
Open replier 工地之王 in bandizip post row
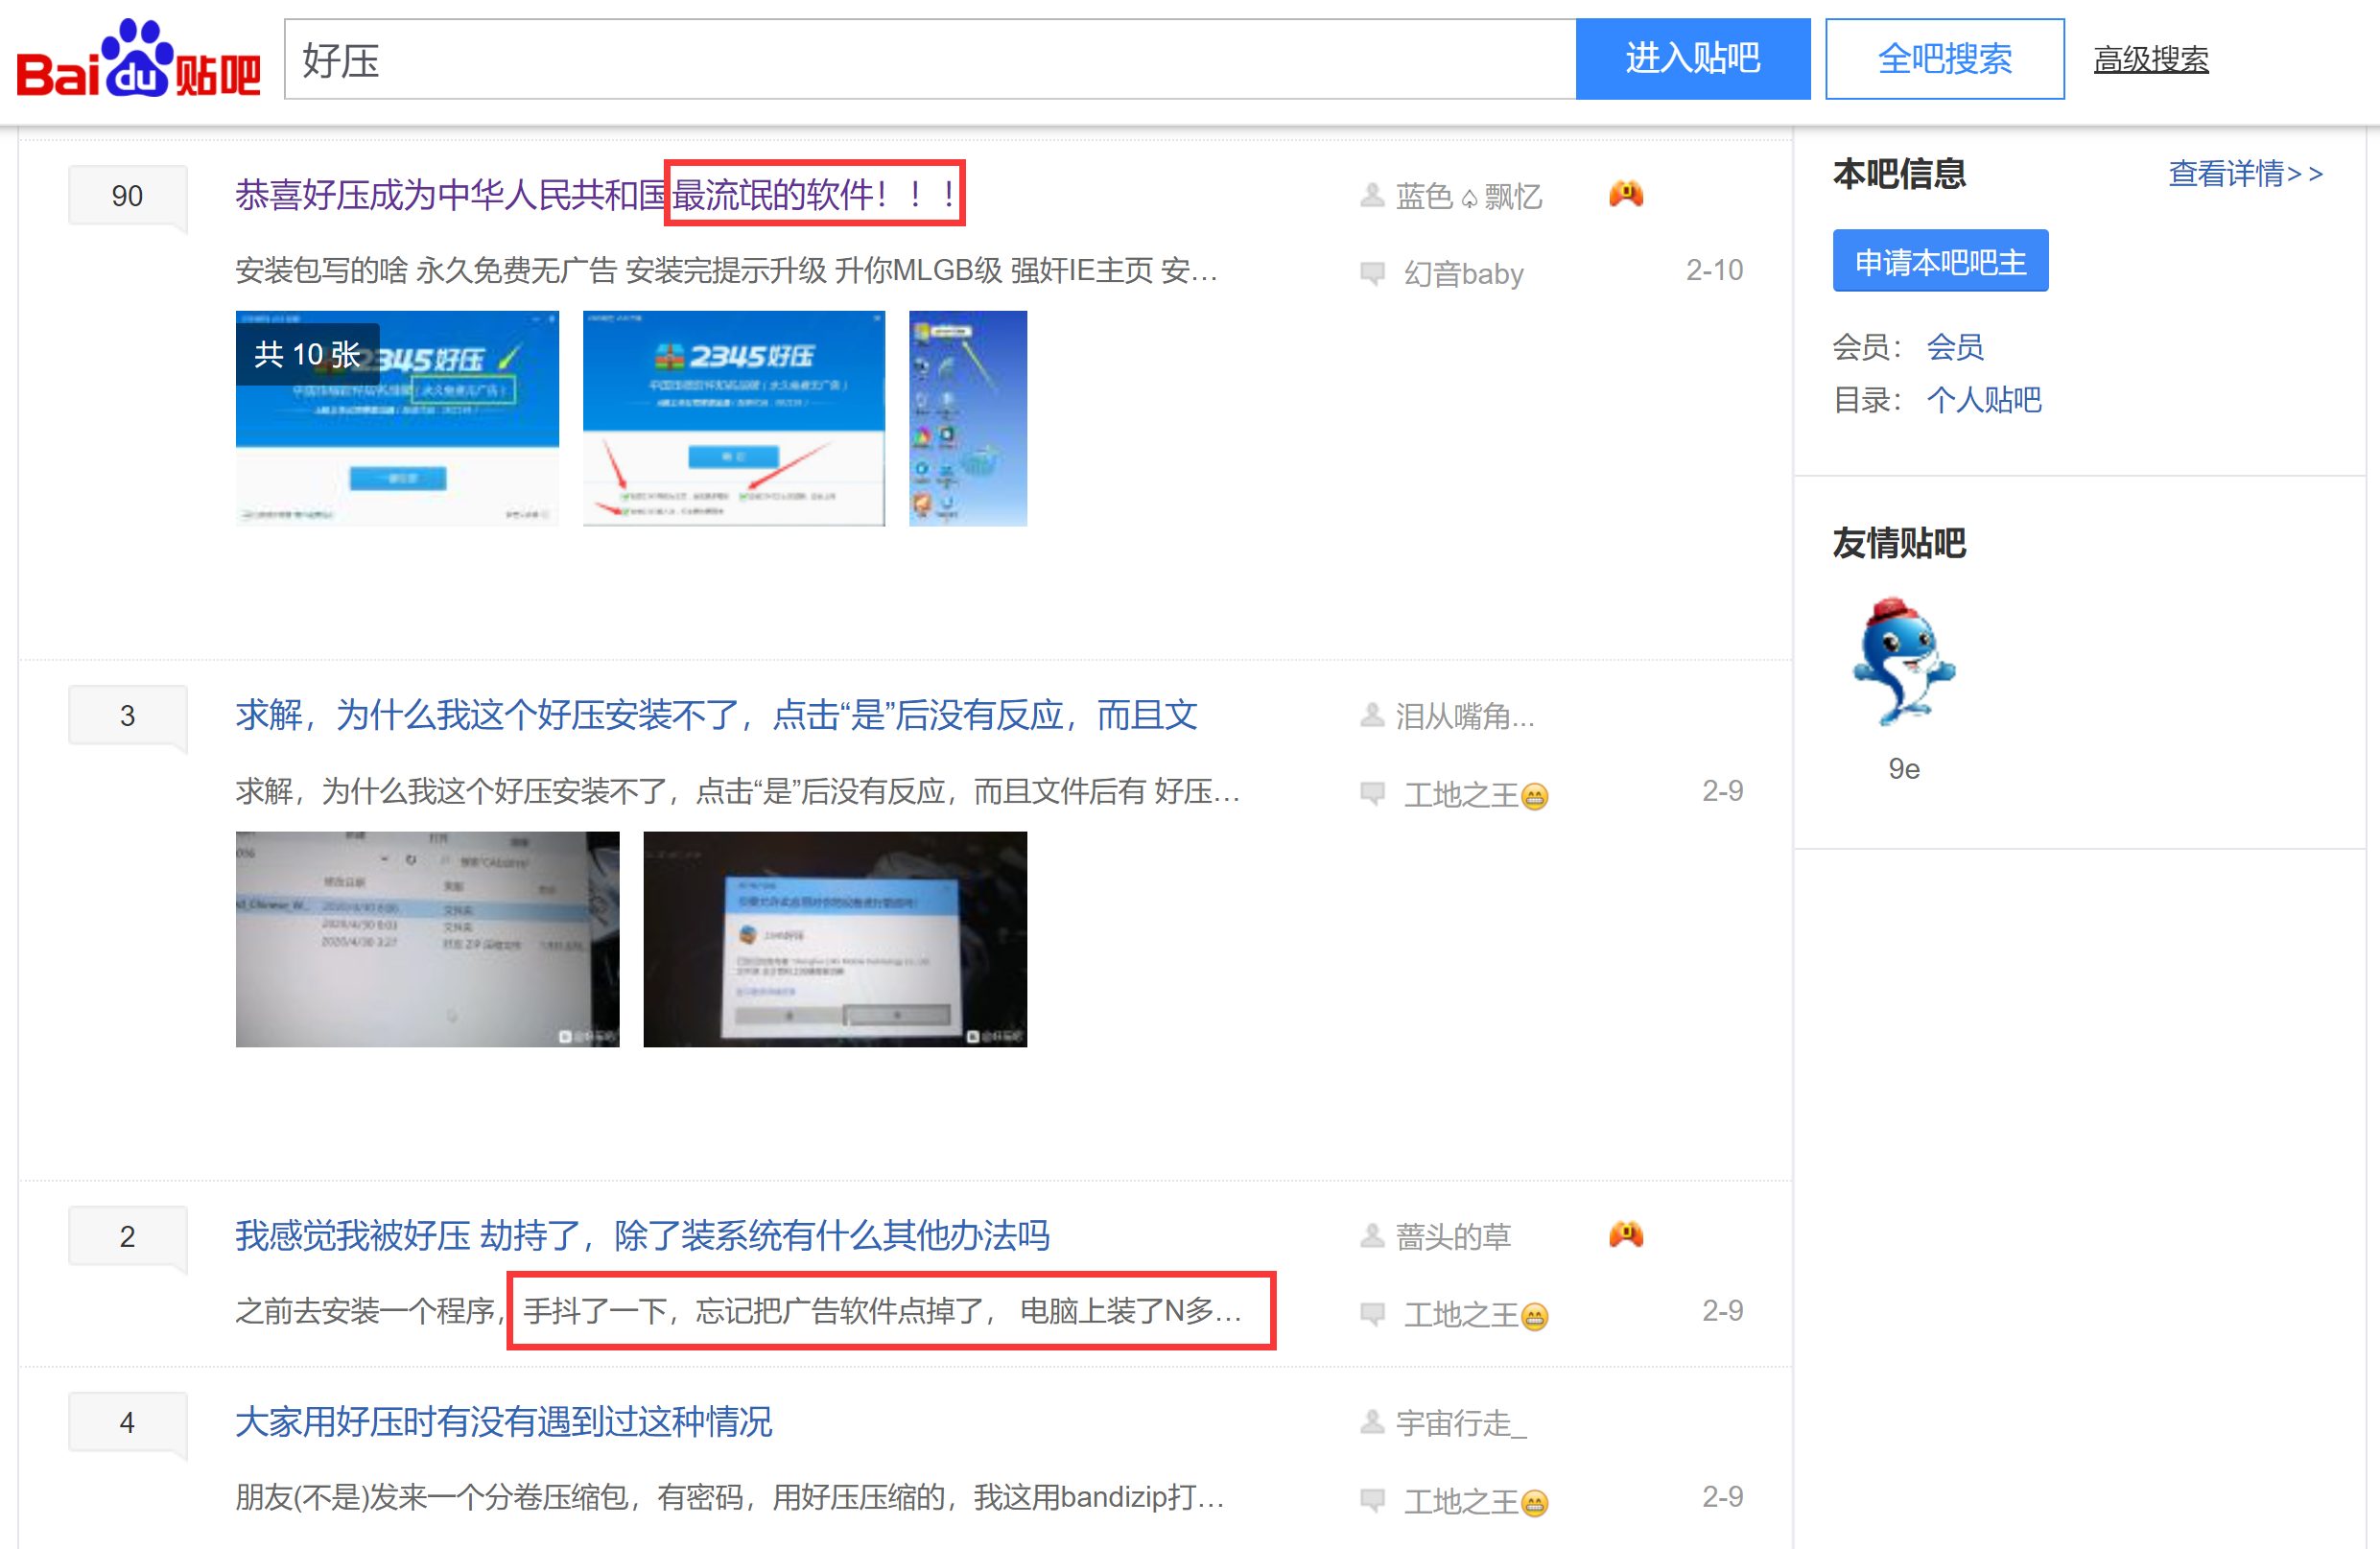pos(1476,1501)
